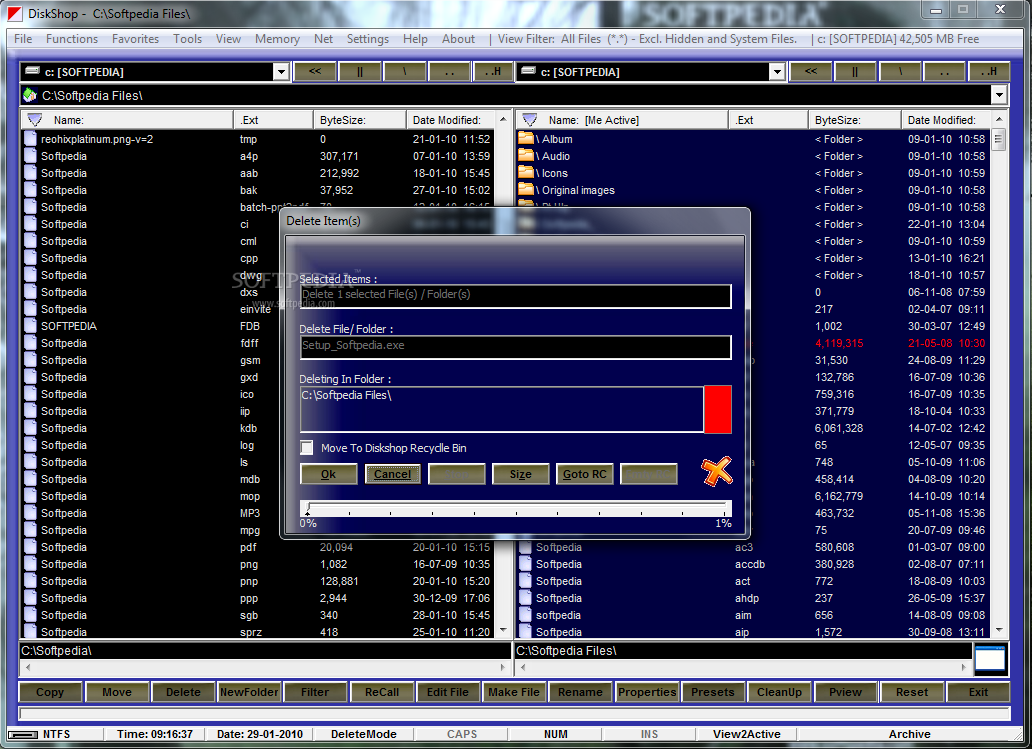The width and height of the screenshot is (1032, 749).
Task: Click the file icon of Softpedia pdf
Action: click(x=30, y=547)
